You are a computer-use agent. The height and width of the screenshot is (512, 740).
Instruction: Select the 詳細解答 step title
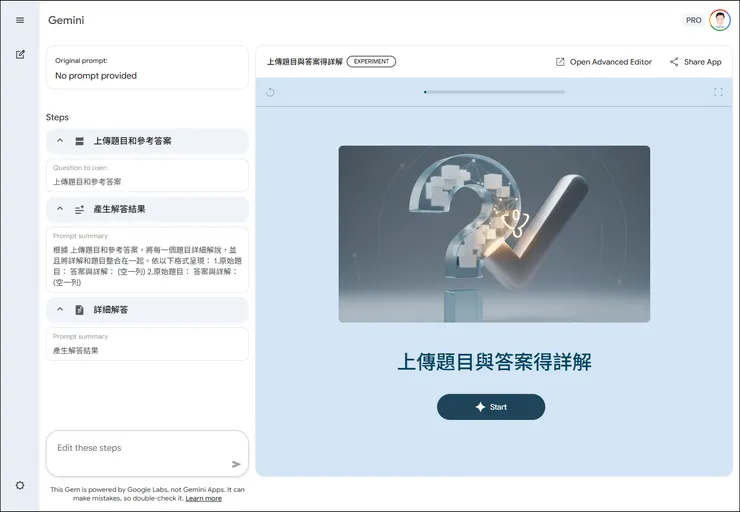(111, 310)
